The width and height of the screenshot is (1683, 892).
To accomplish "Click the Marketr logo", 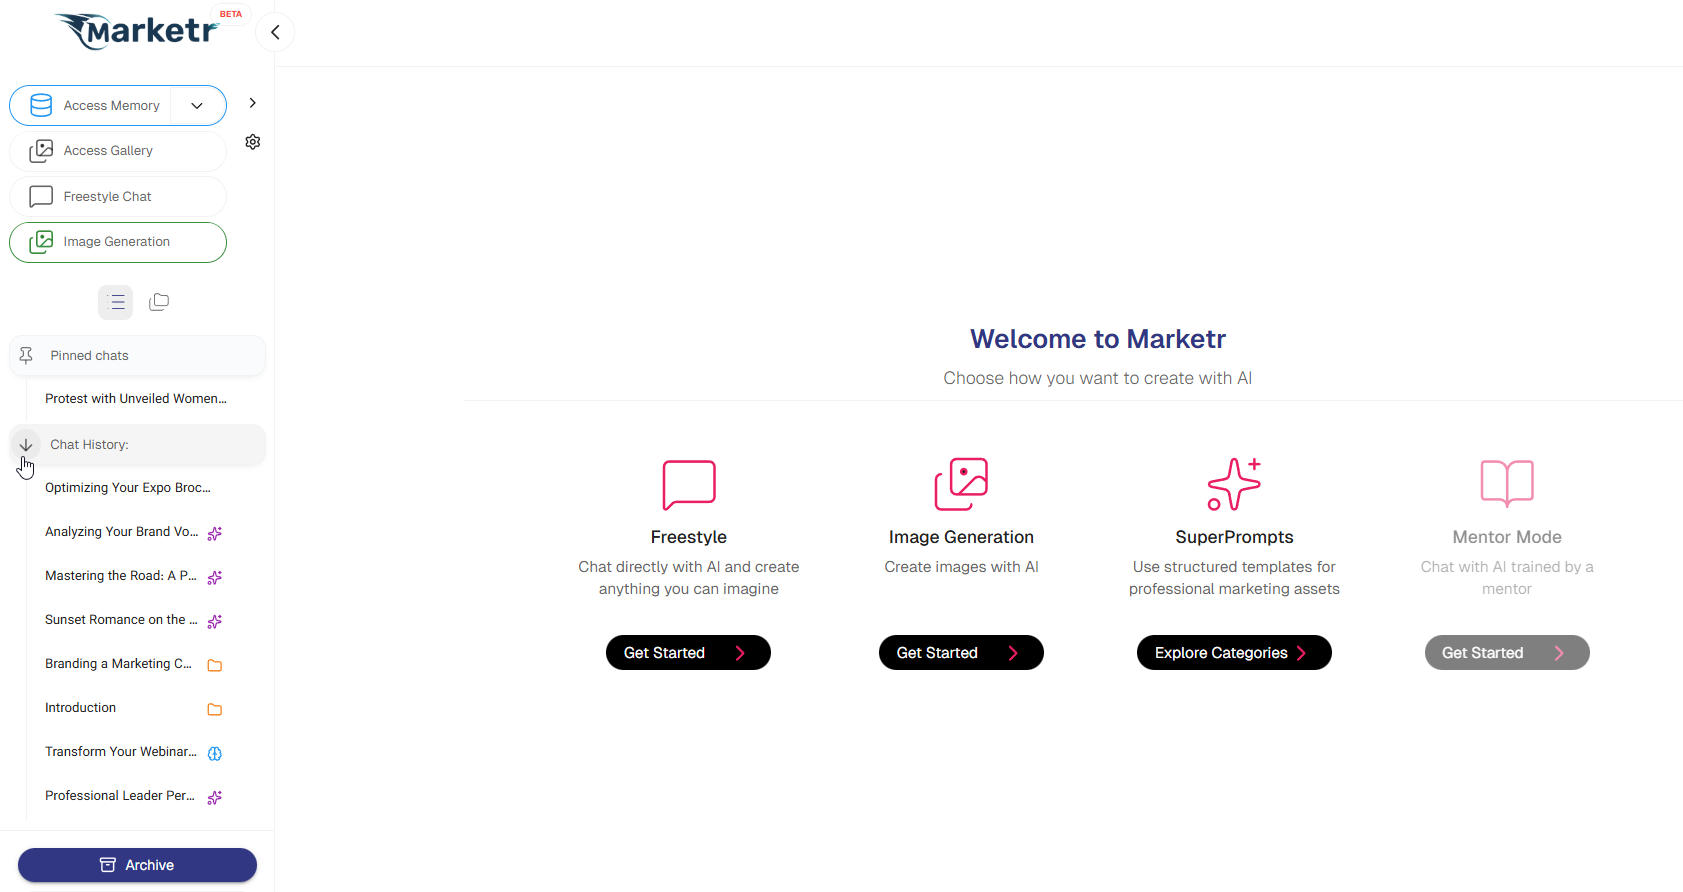I will coord(137,30).
